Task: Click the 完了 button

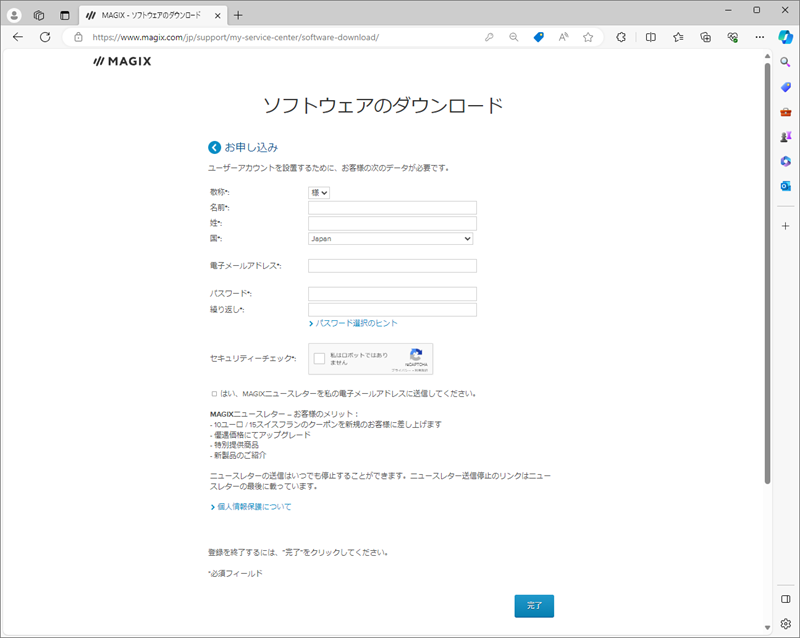Action: click(x=534, y=606)
